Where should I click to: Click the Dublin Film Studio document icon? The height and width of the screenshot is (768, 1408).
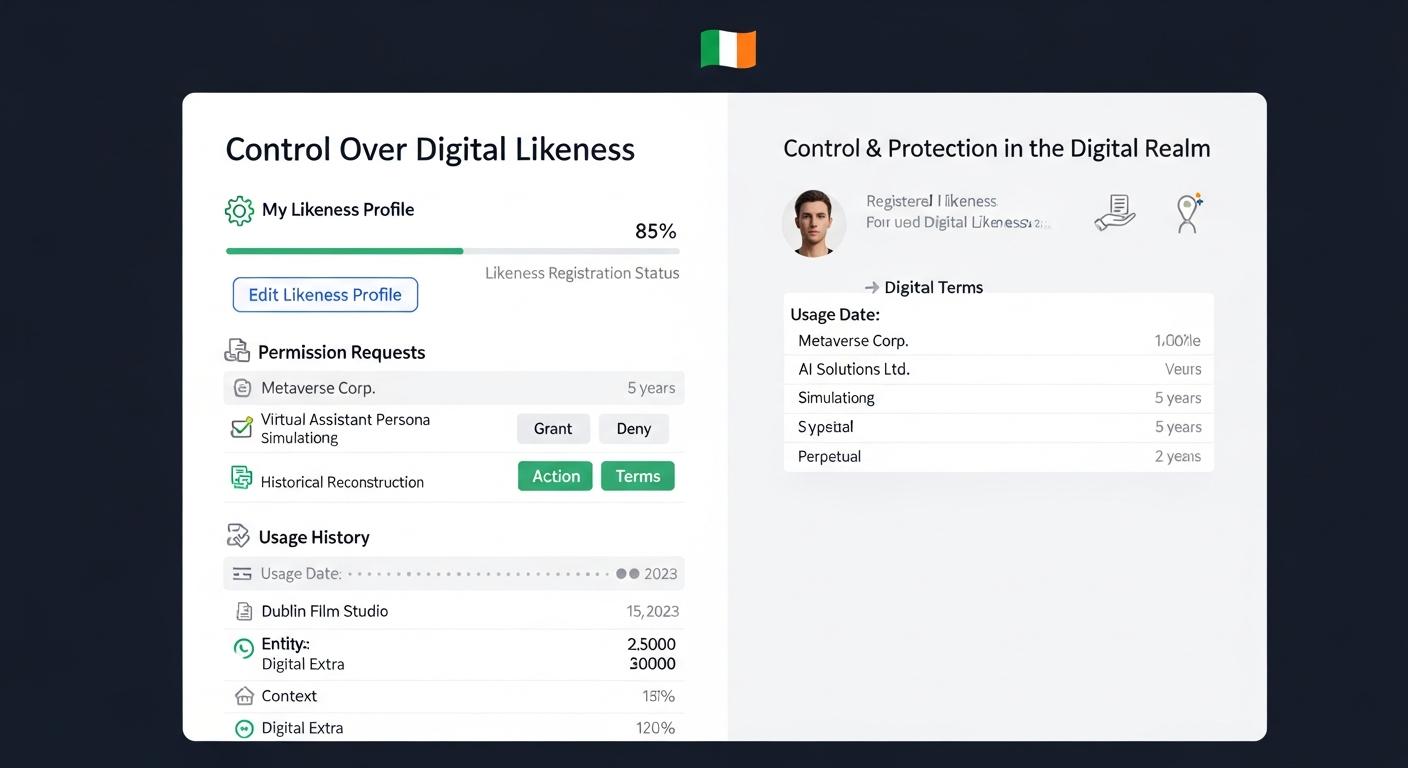[x=243, y=610]
